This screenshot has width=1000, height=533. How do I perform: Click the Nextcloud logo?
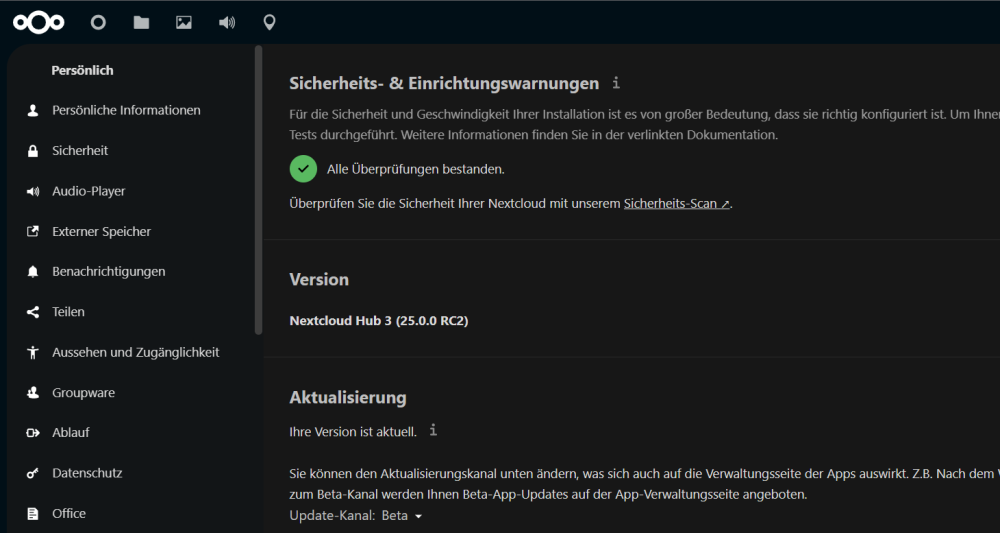(x=39, y=23)
